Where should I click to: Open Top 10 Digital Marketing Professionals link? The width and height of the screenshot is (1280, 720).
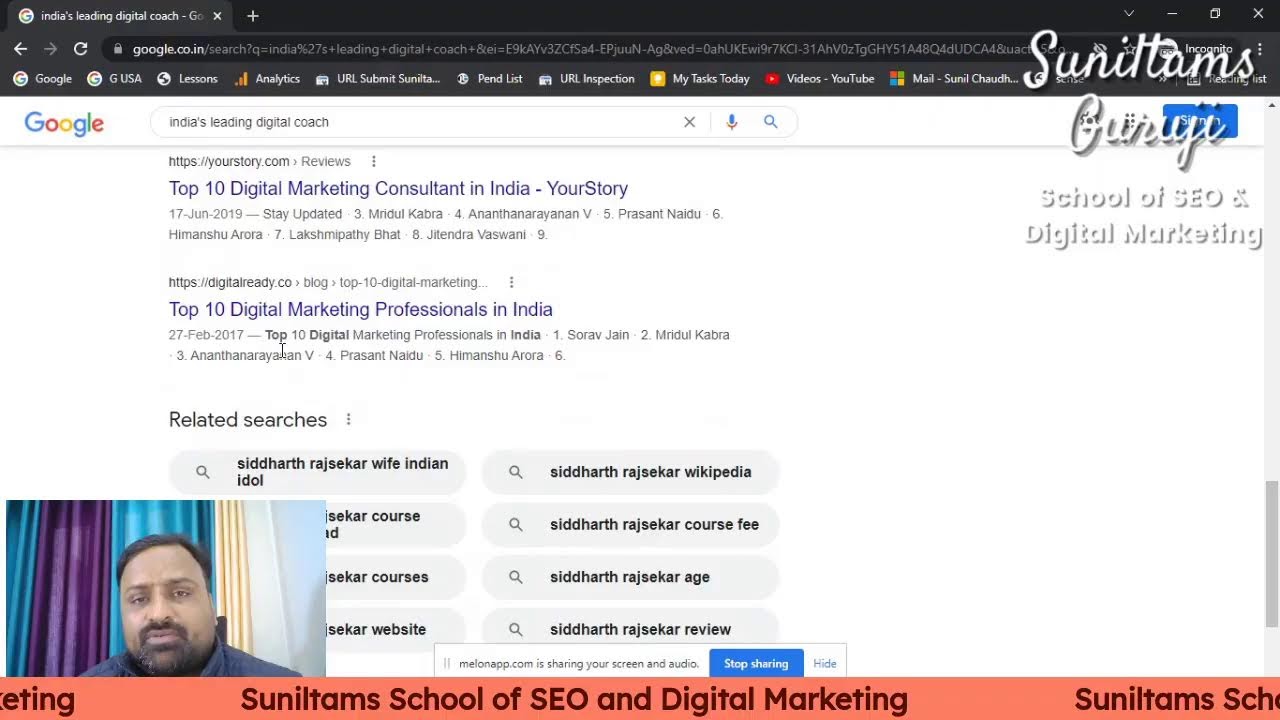[x=360, y=309]
